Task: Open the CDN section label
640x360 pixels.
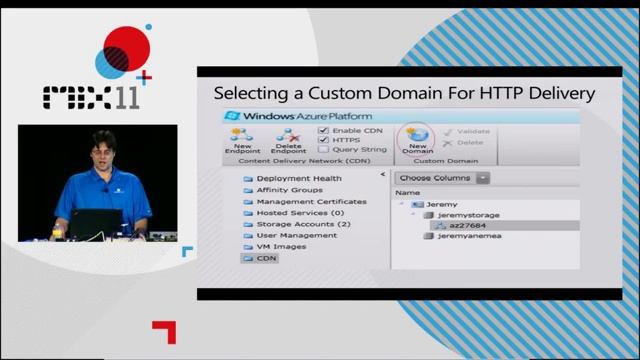Action: coord(267,258)
